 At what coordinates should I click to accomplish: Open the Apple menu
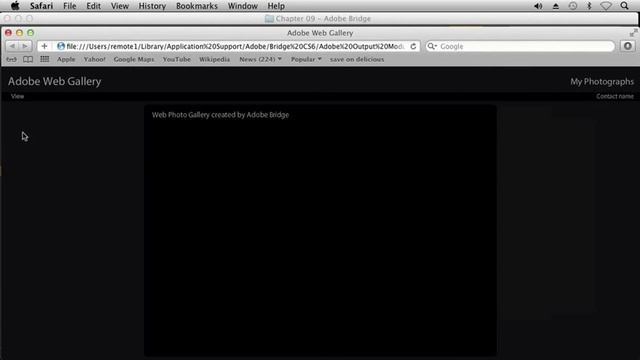point(15,6)
